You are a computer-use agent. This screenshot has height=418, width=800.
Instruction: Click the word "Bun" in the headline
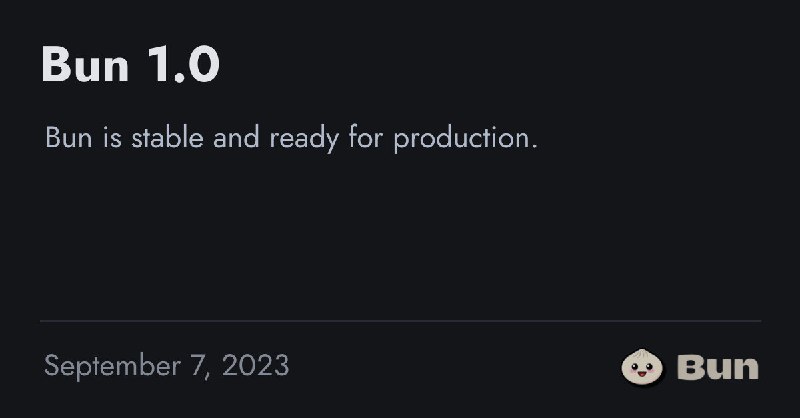click(85, 64)
